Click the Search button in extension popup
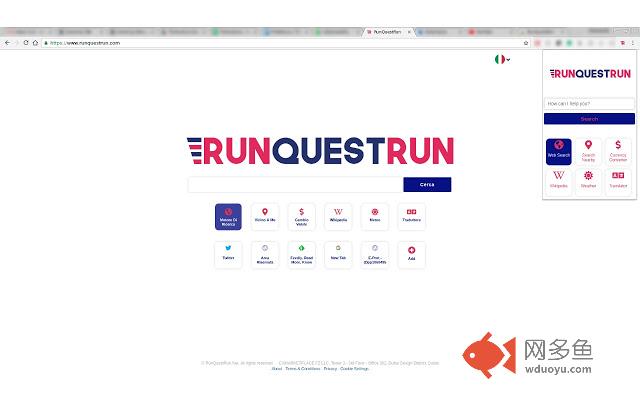 pyautogui.click(x=589, y=119)
